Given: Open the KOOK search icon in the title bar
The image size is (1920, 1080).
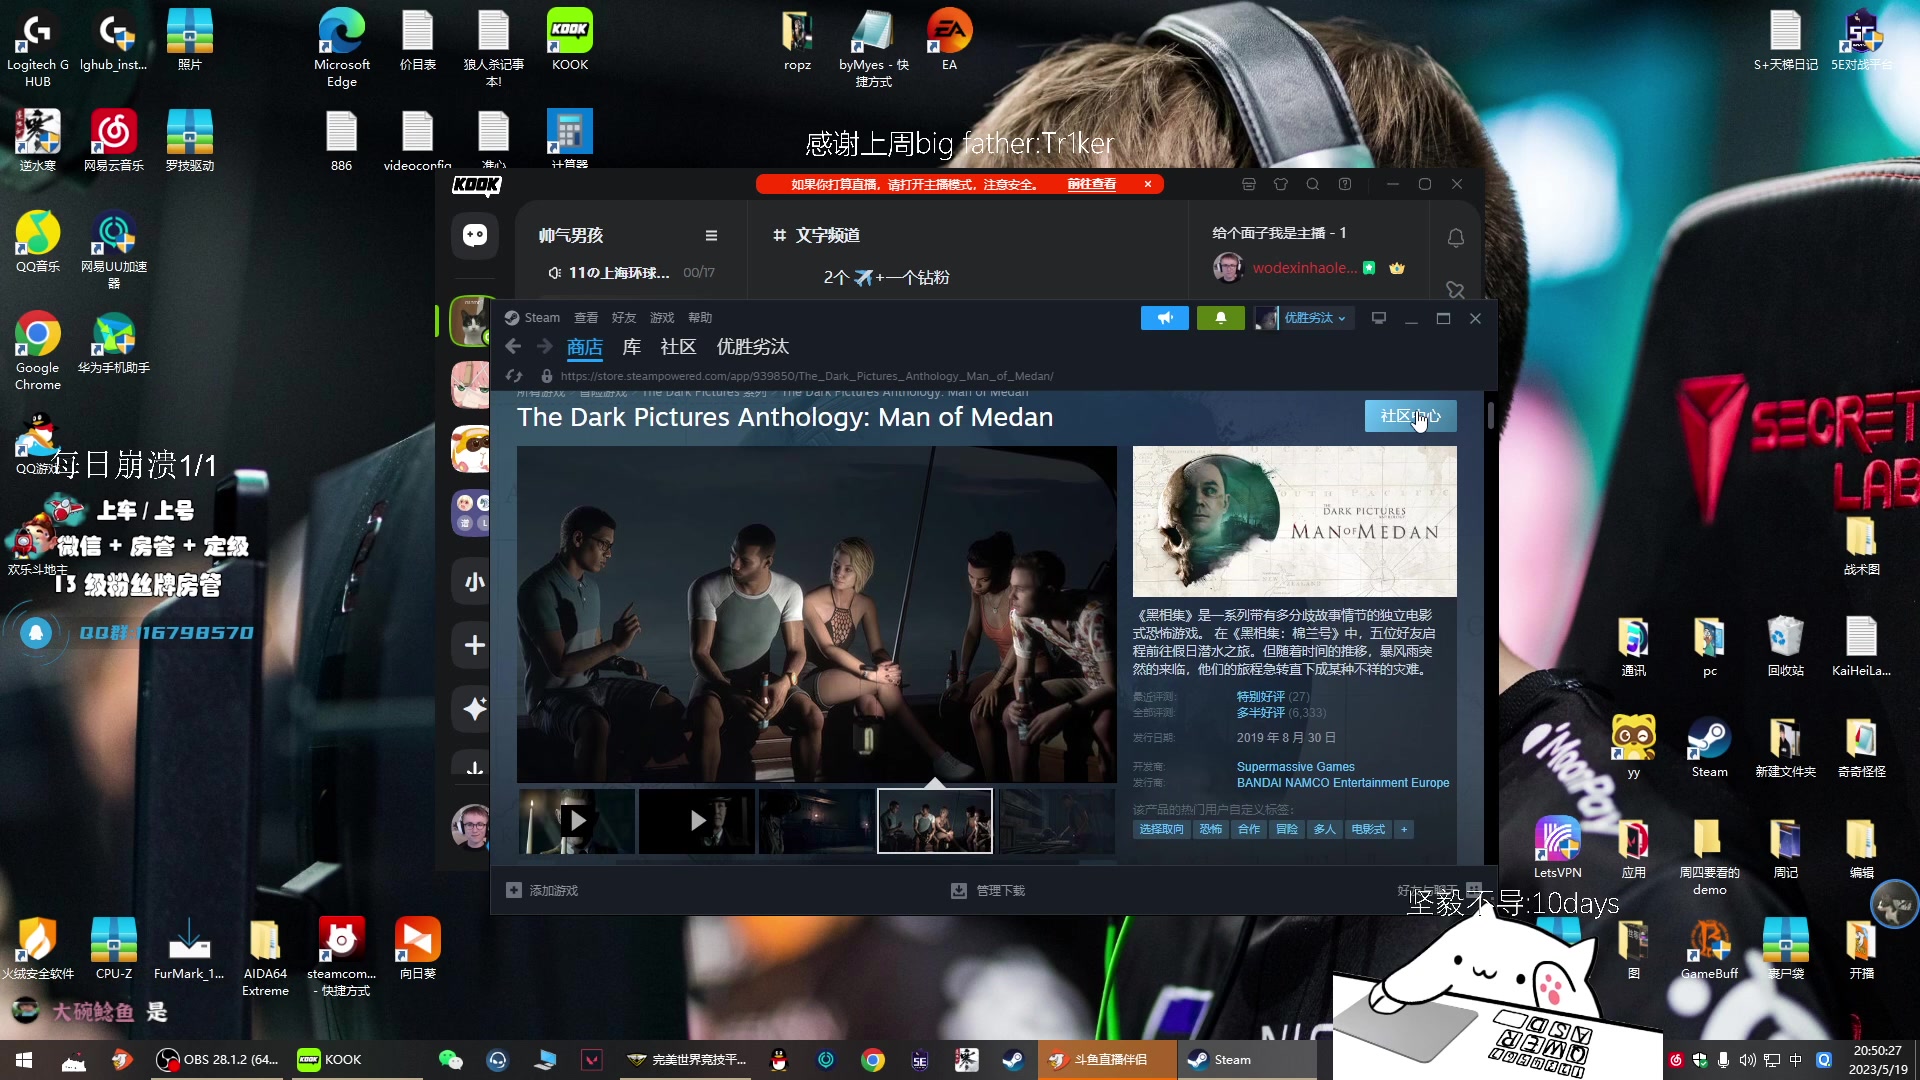Looking at the screenshot, I should (x=1312, y=184).
